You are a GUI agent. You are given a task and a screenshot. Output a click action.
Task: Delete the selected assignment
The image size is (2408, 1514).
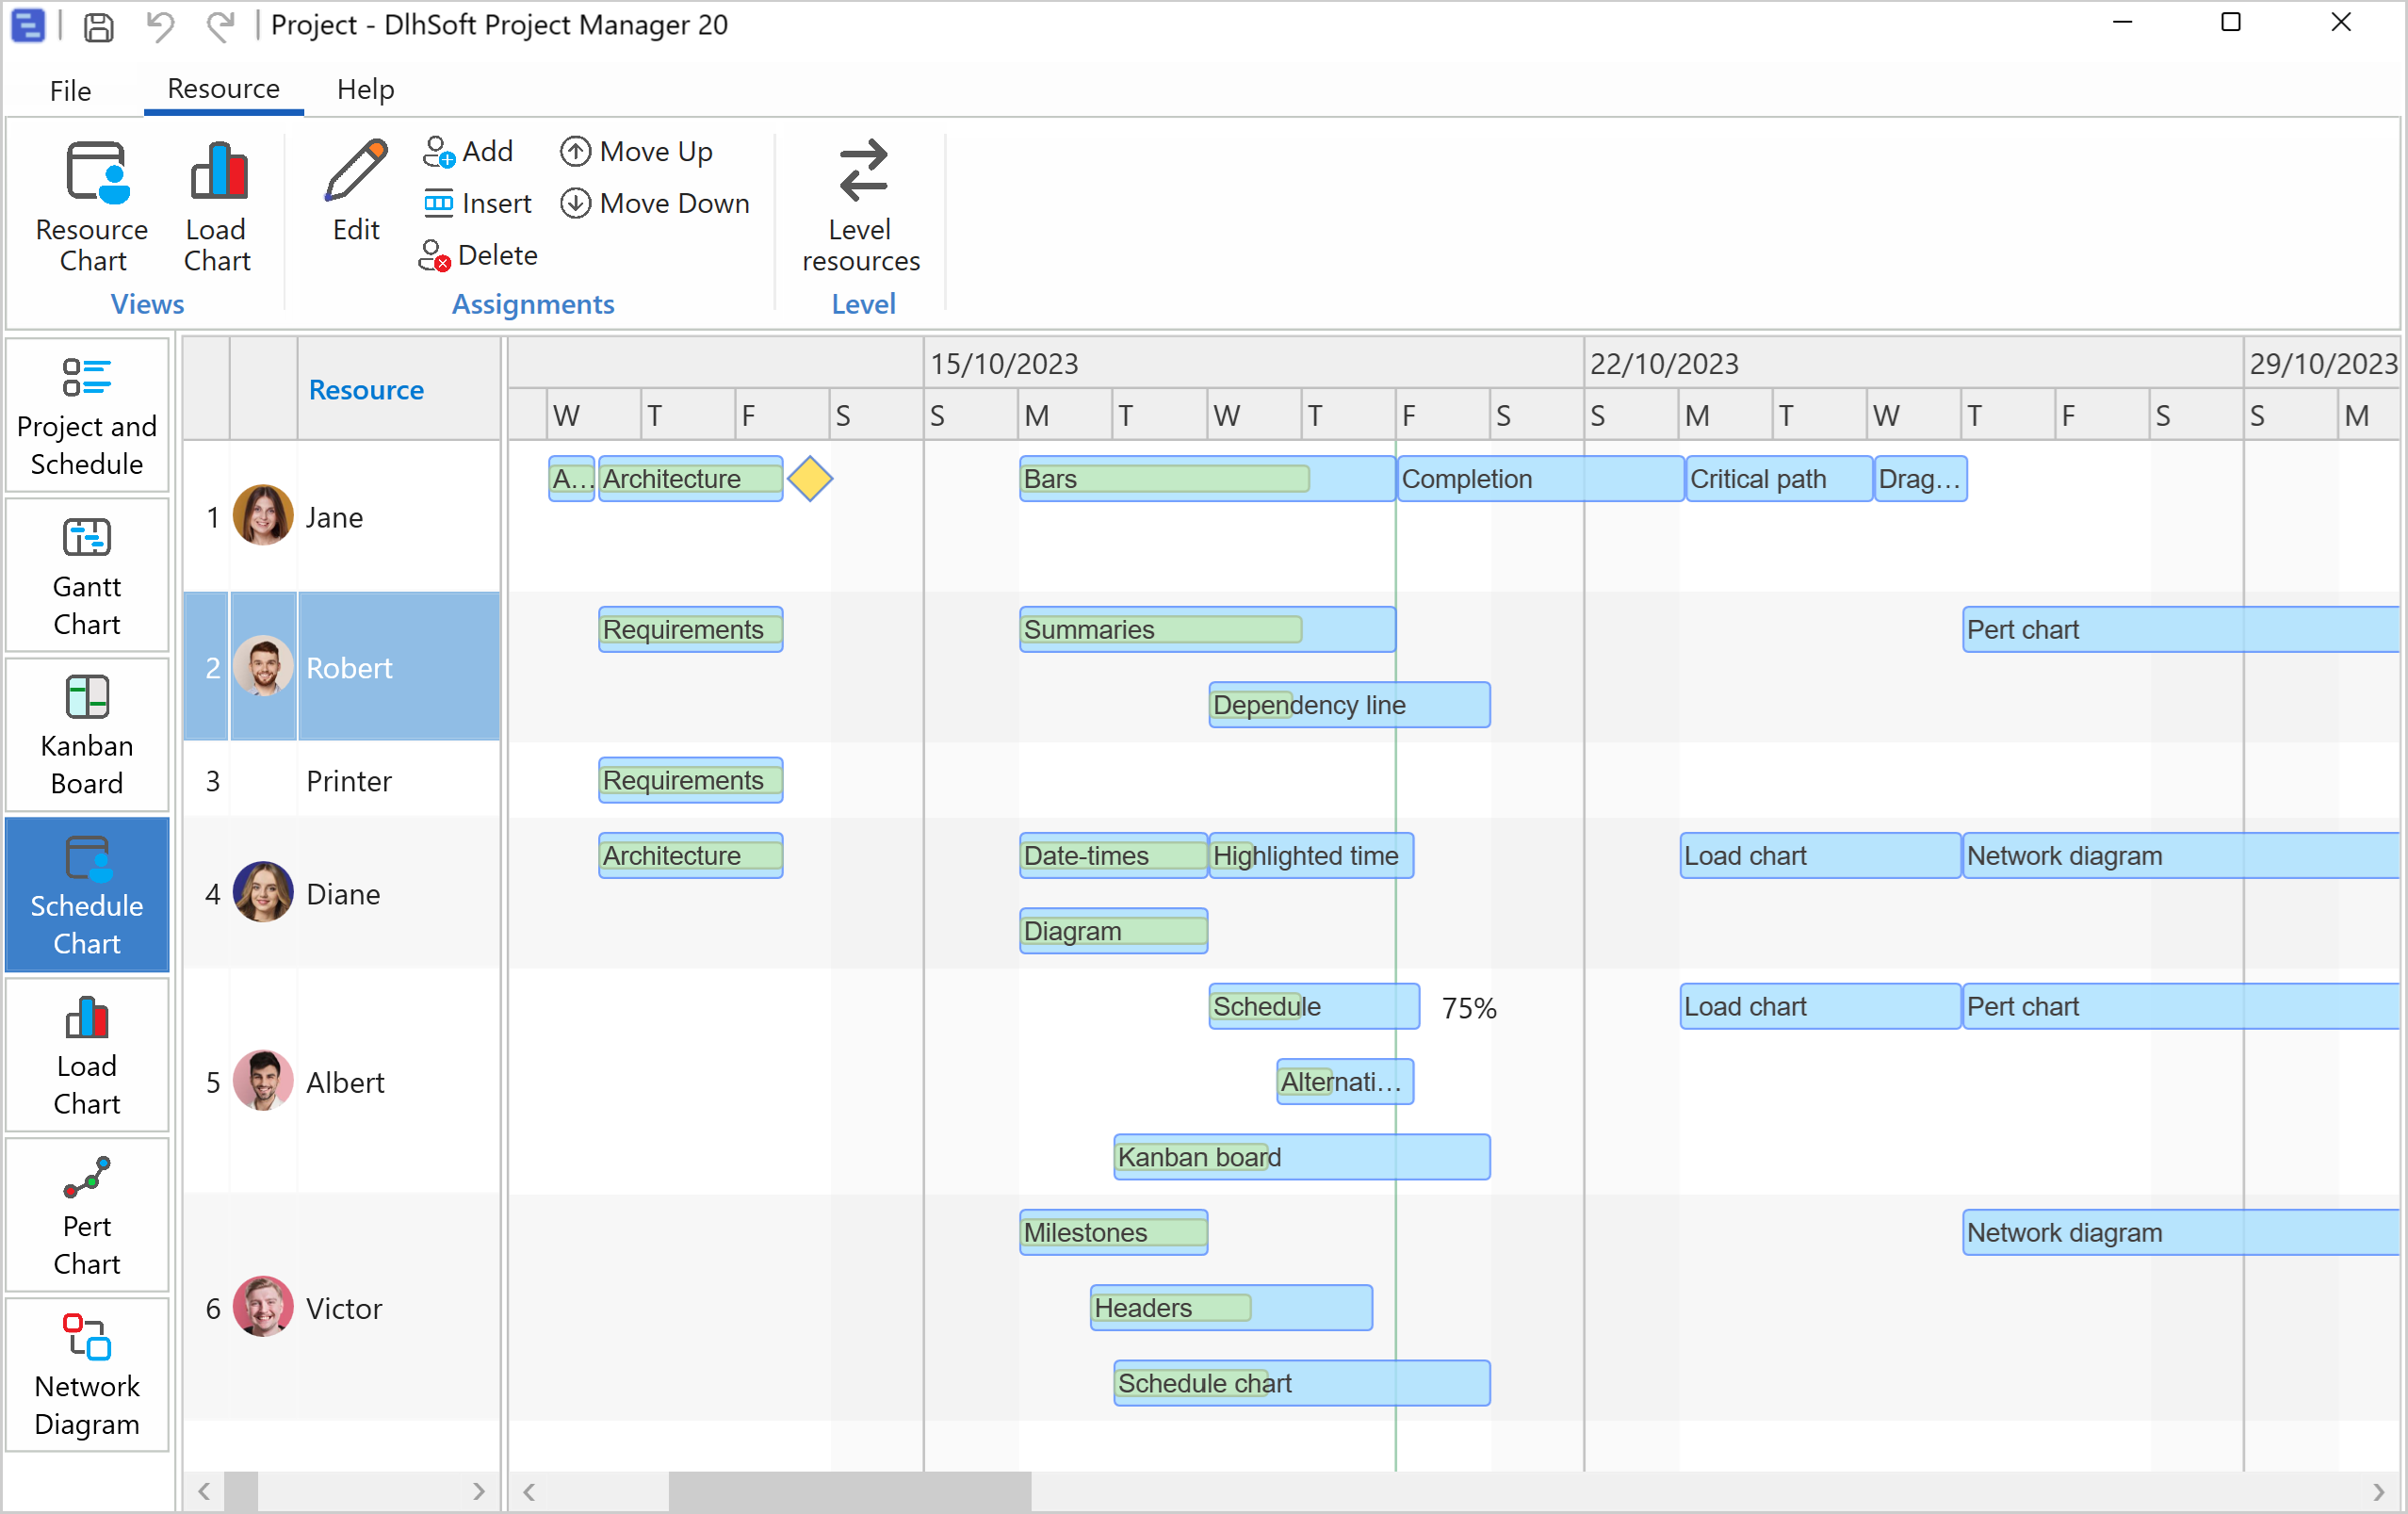point(479,255)
